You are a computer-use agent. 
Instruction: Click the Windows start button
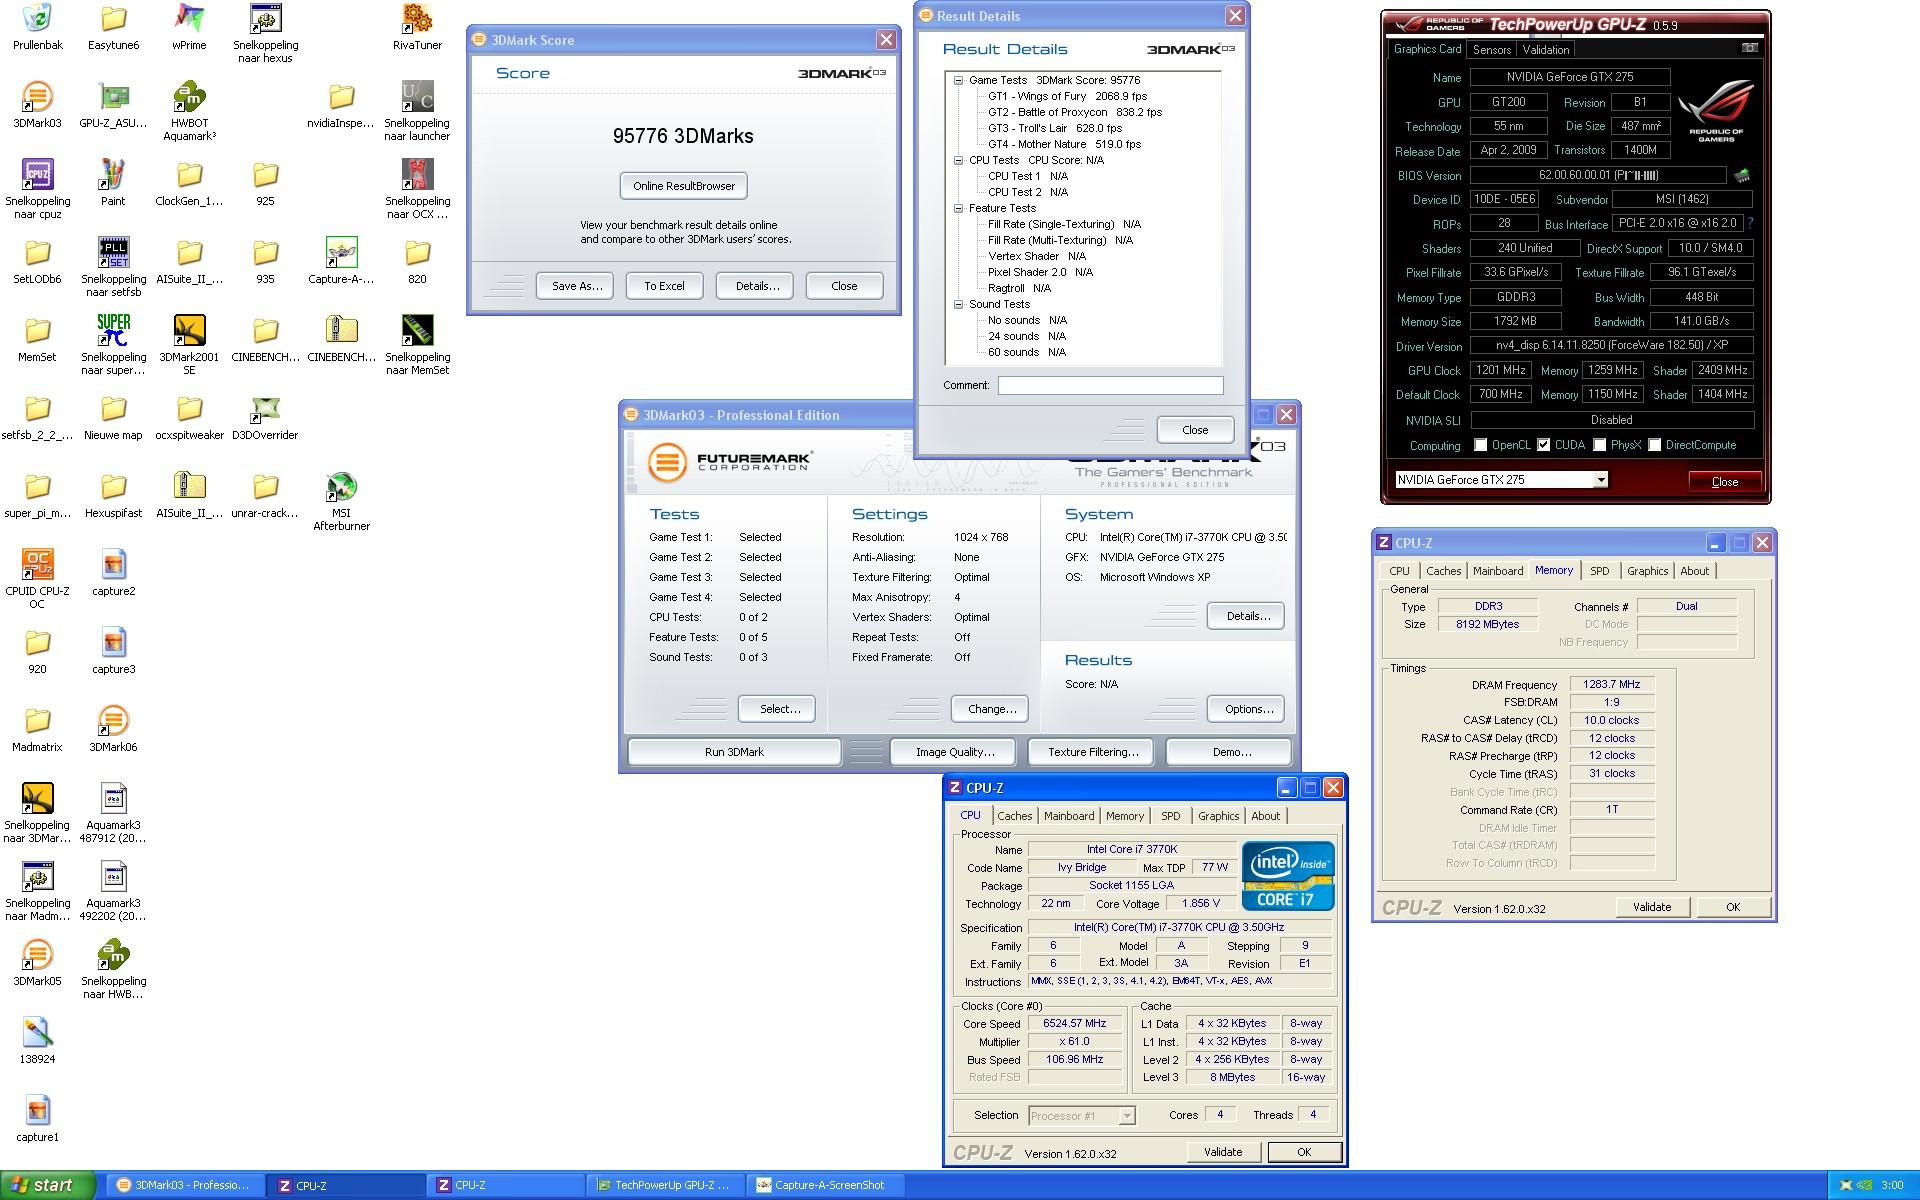coord(48,1185)
